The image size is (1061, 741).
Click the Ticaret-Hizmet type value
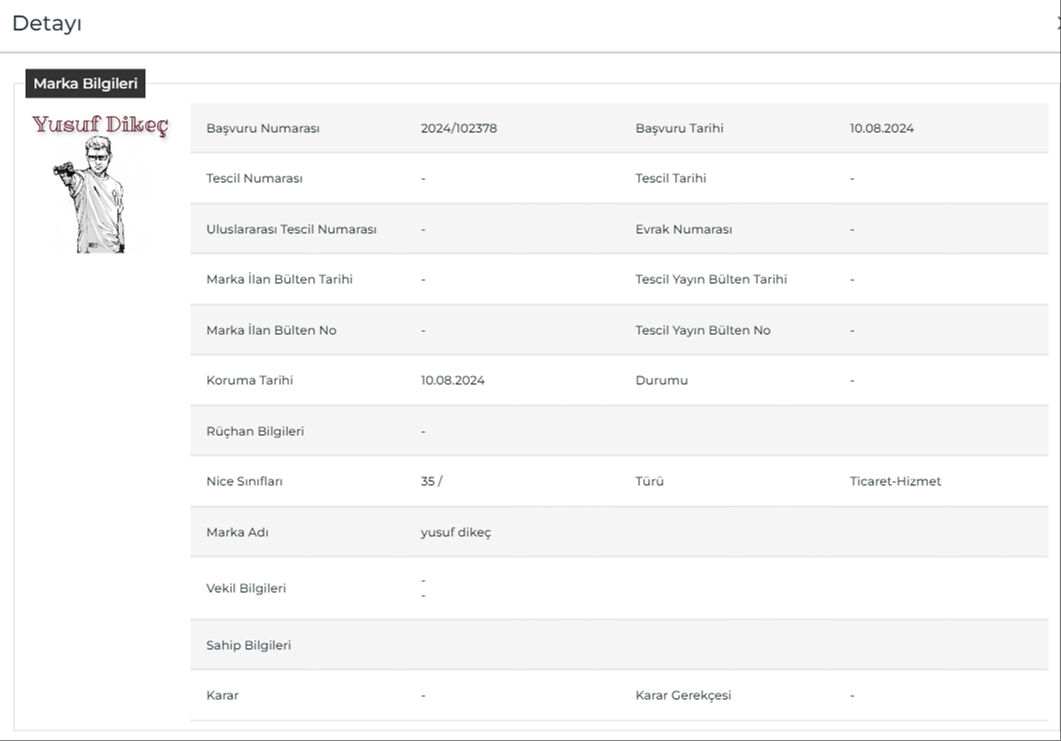(x=895, y=481)
